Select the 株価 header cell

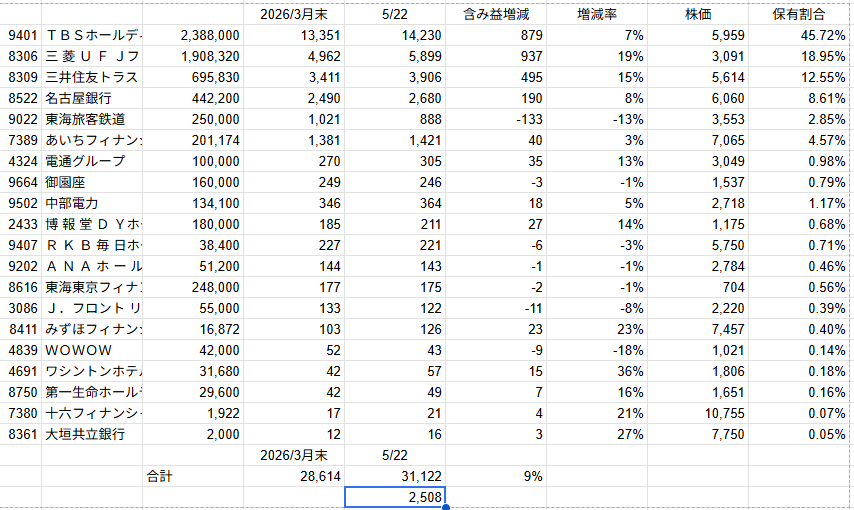[698, 14]
